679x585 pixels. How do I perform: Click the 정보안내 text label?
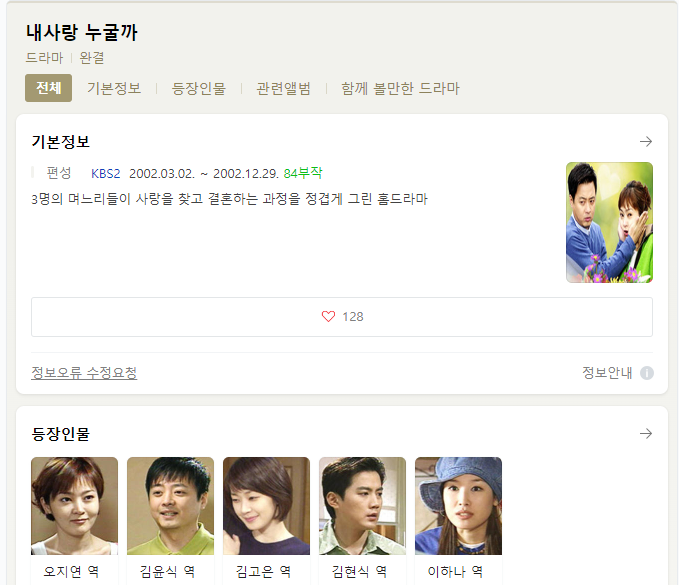[607, 373]
